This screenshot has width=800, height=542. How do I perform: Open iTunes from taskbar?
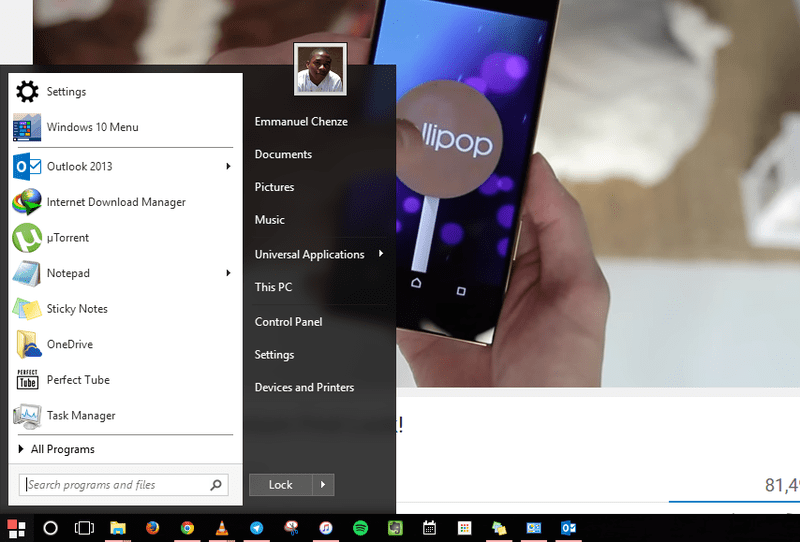(x=326, y=528)
